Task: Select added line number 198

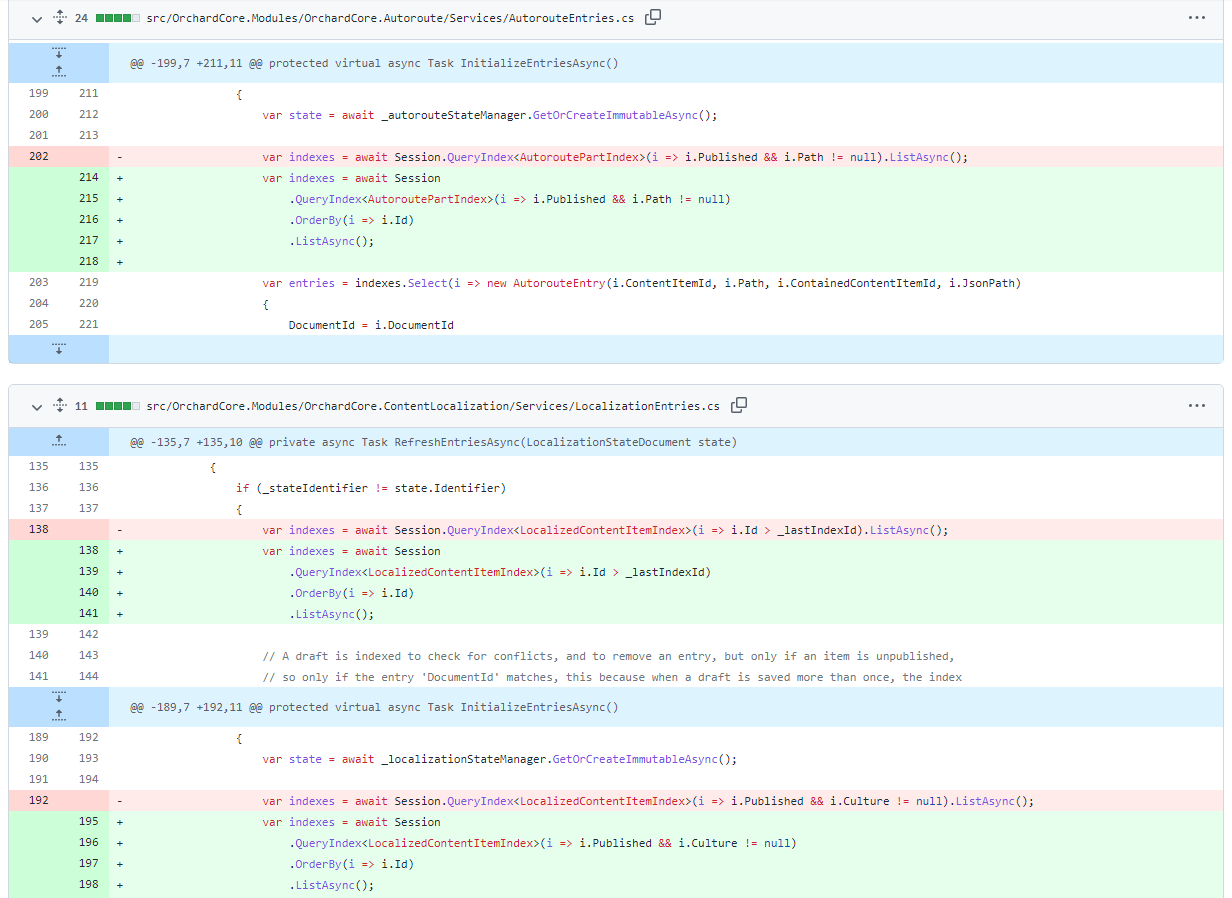Action: (x=88, y=885)
